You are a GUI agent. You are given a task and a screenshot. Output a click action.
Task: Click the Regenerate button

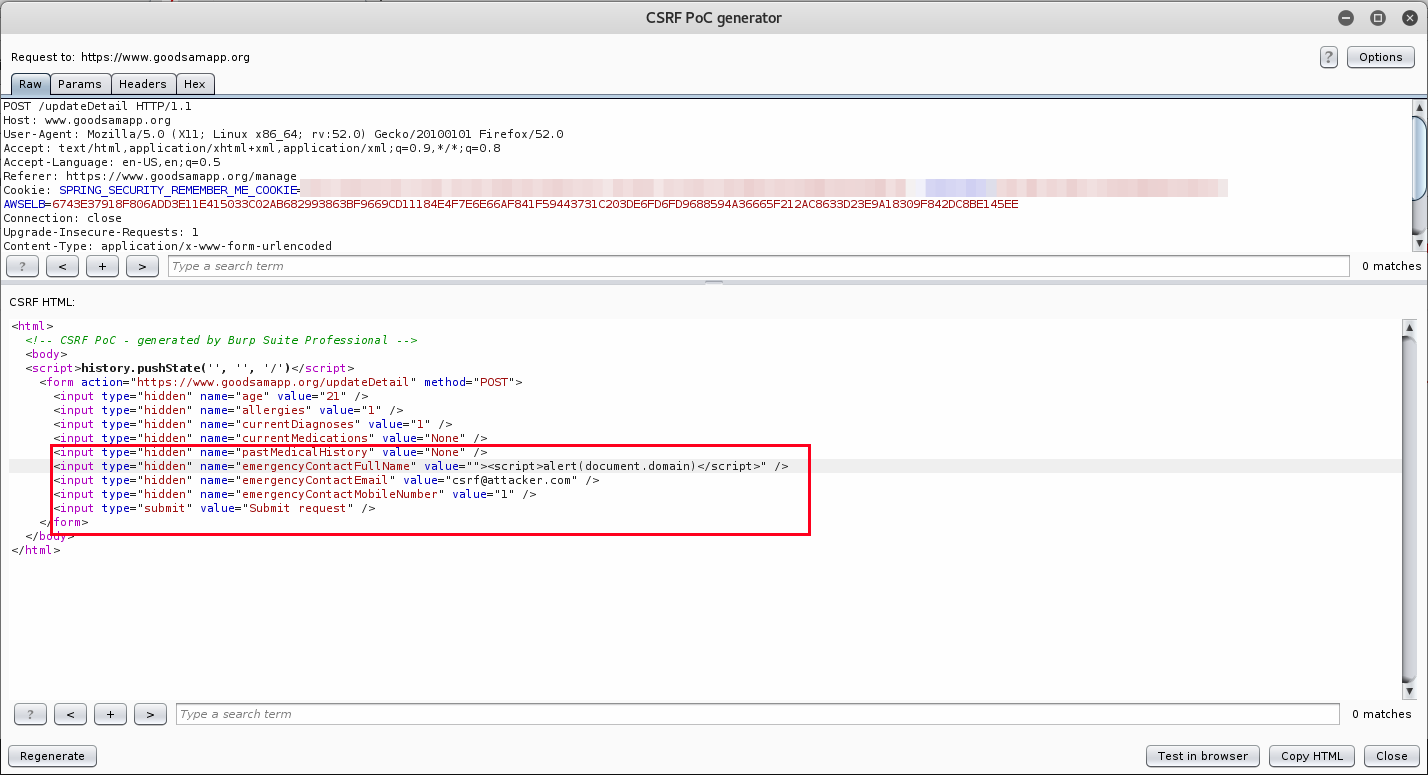[52, 756]
